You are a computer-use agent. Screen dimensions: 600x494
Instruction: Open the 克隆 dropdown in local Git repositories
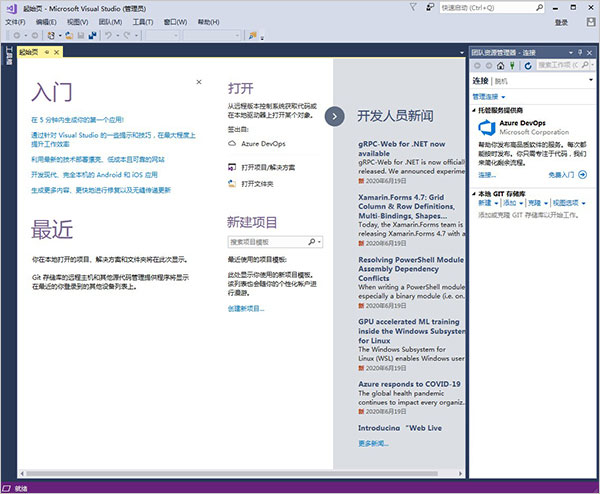[538, 203]
